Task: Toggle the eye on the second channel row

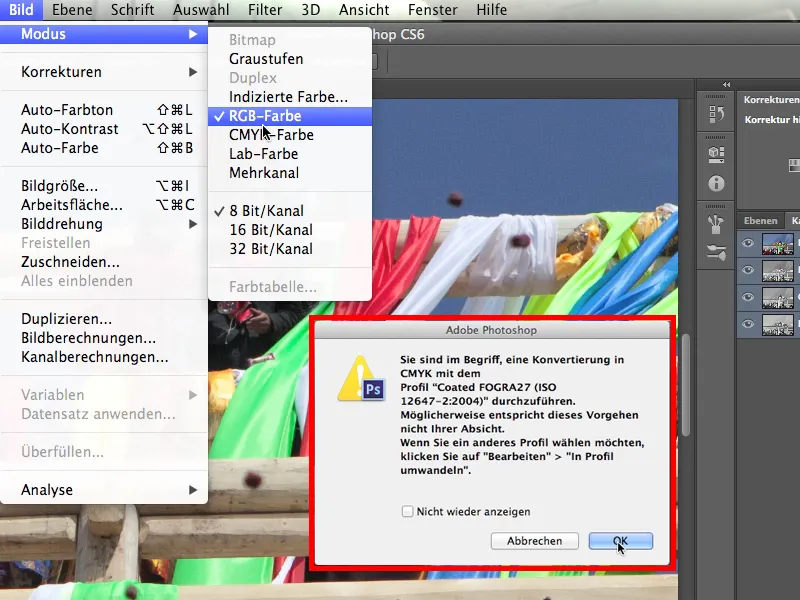Action: coord(748,270)
